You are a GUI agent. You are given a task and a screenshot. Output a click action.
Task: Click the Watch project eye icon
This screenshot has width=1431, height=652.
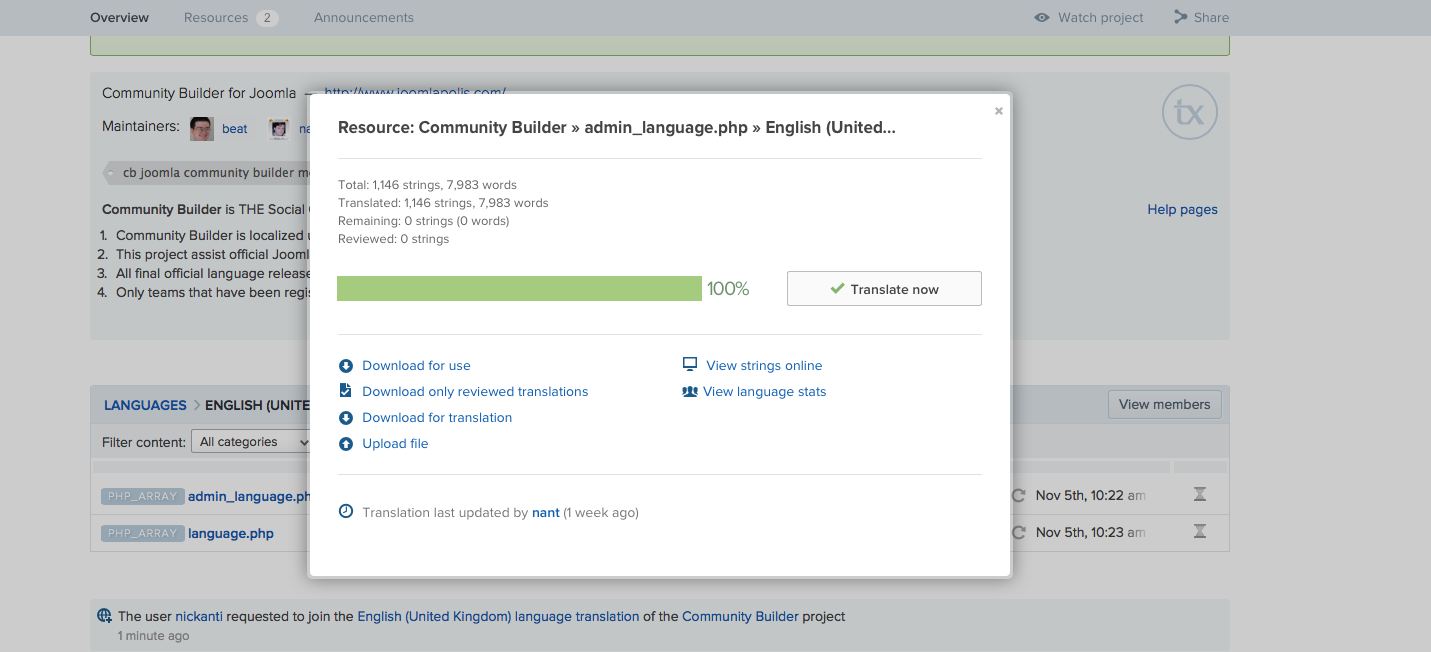click(x=1042, y=17)
